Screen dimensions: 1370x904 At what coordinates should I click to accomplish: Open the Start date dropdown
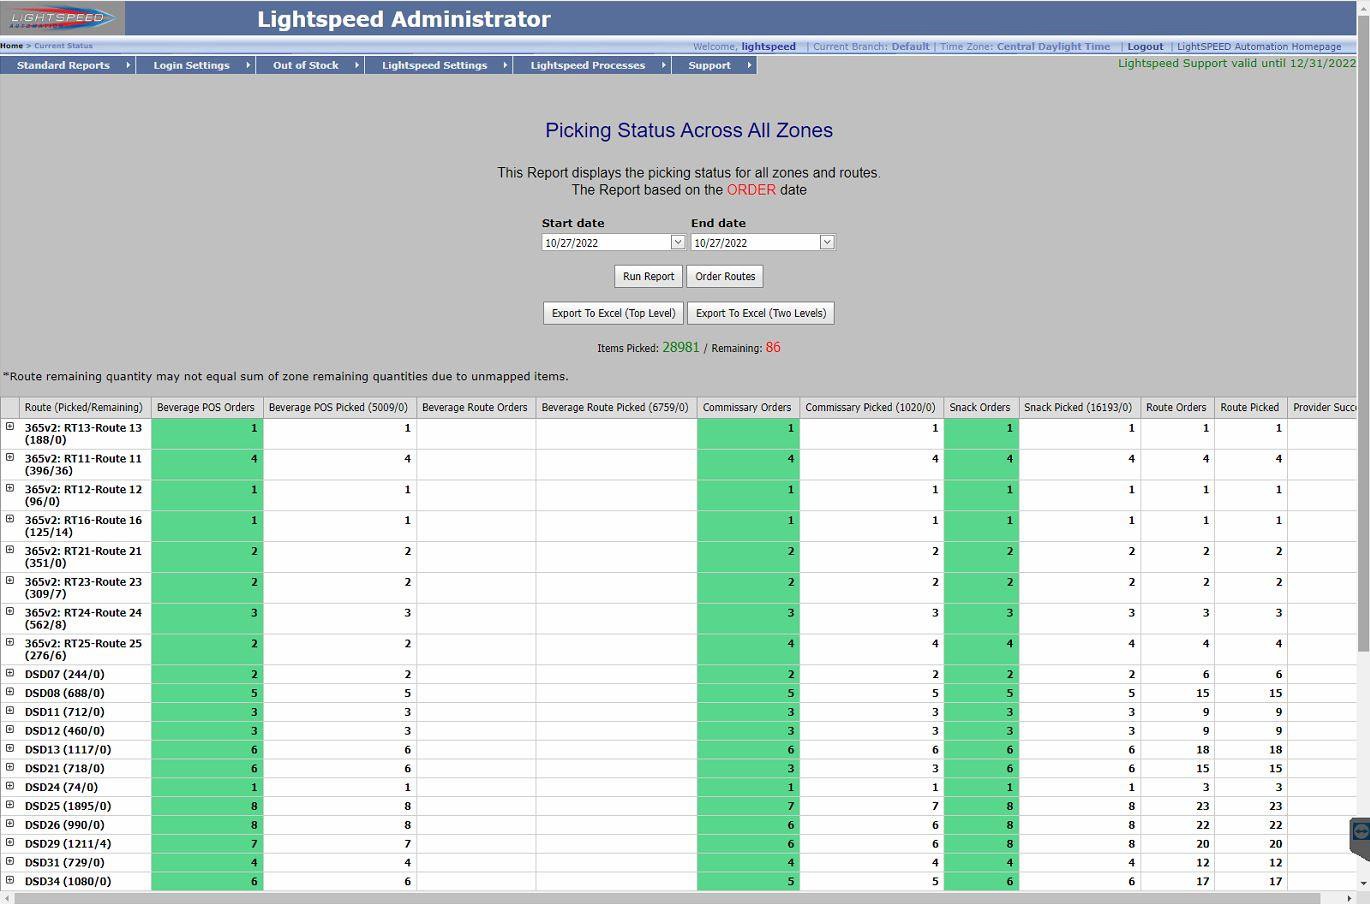click(x=677, y=242)
